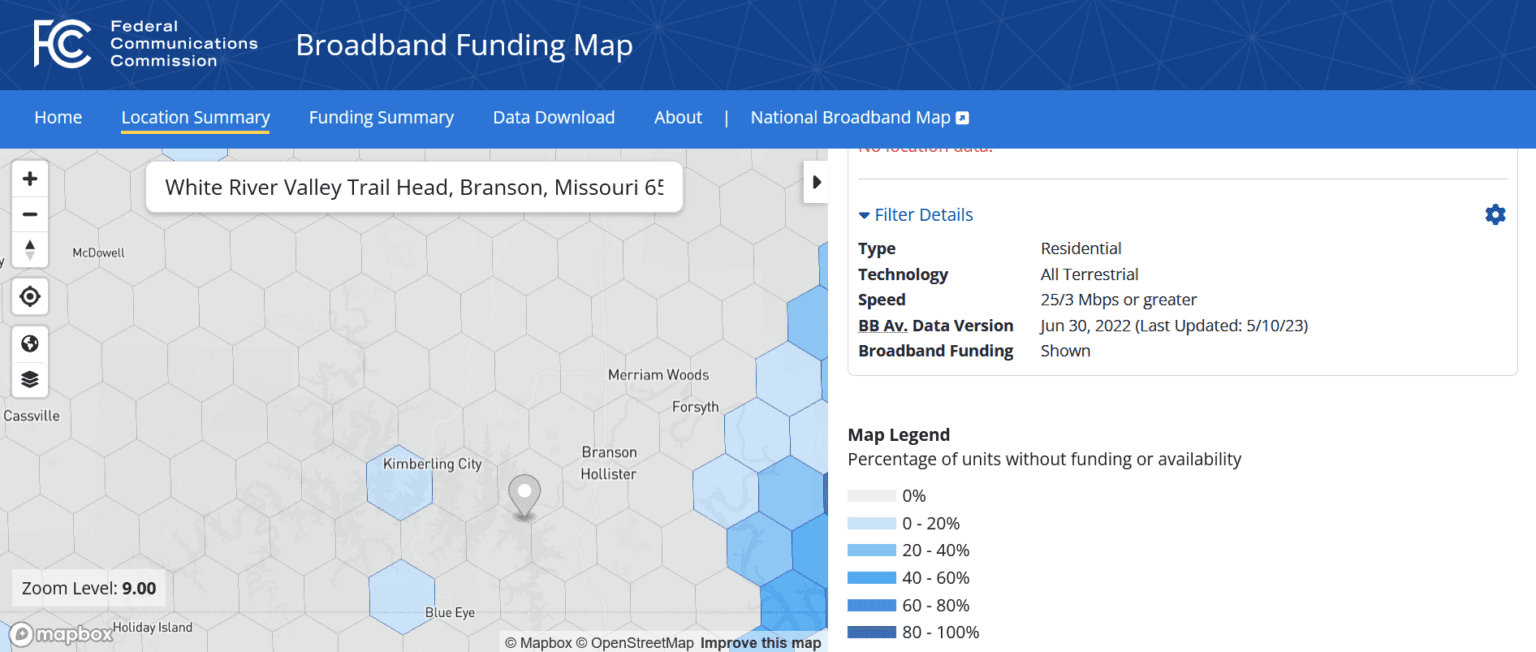Open the globe basemap style icon

tap(30, 343)
